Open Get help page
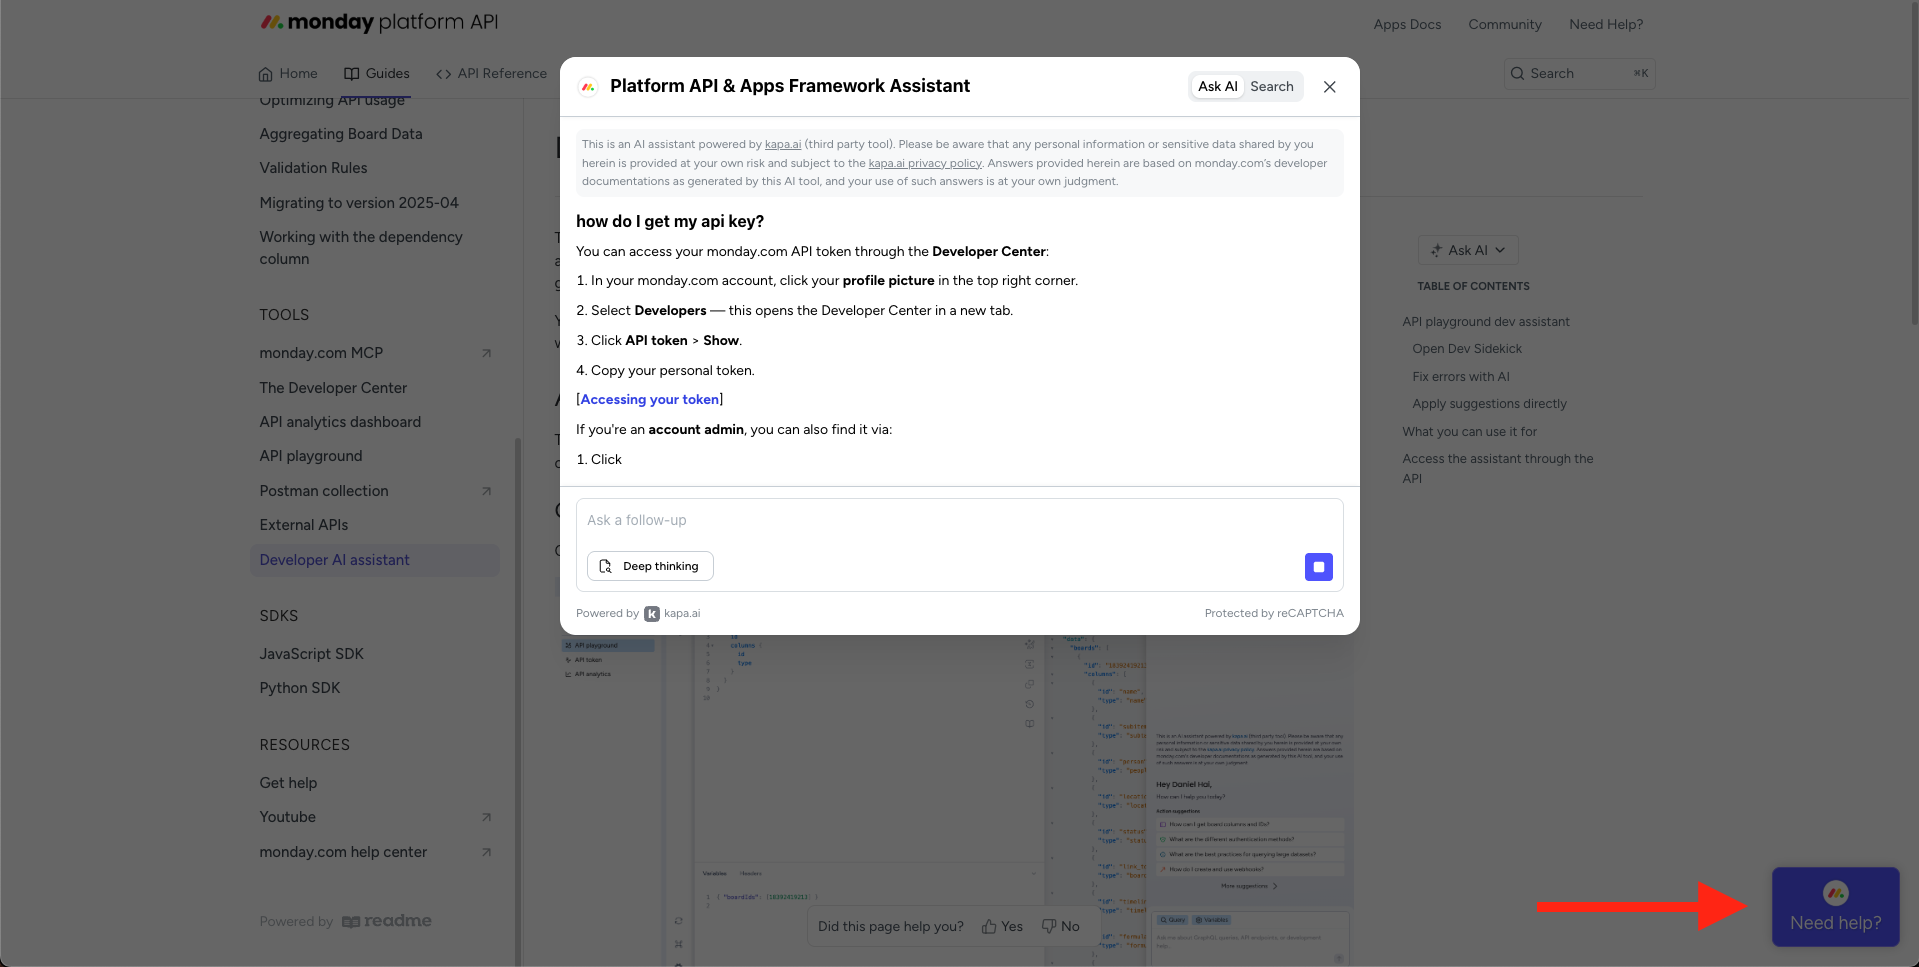Image resolution: width=1919 pixels, height=967 pixels. (288, 783)
